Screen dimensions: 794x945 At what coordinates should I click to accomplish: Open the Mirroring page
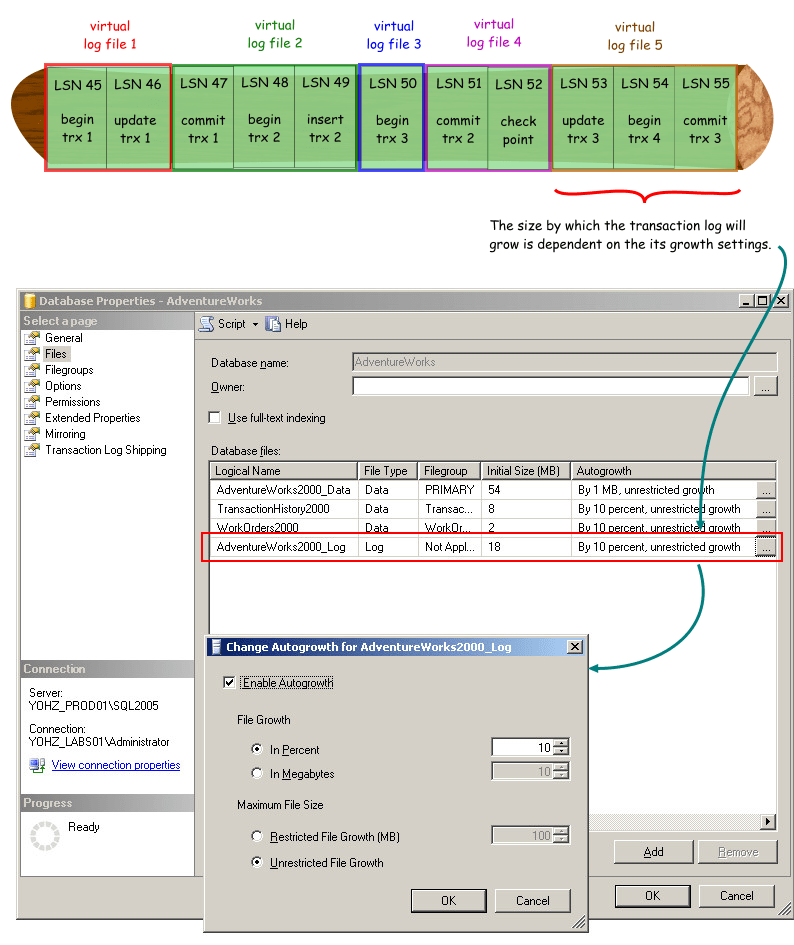point(65,434)
